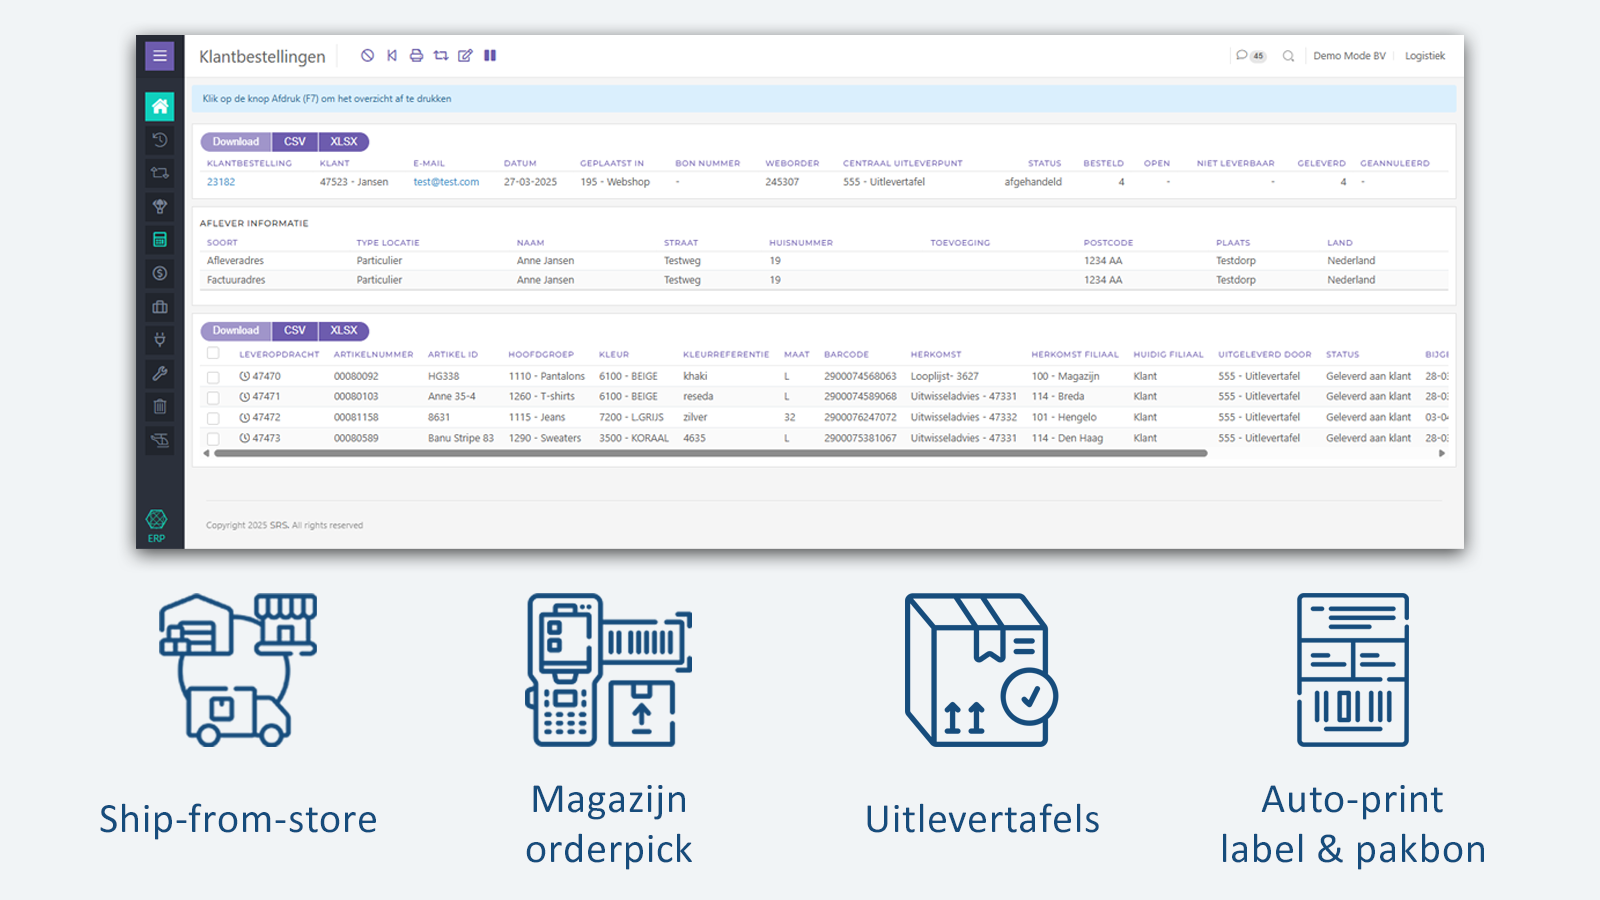Click the test@test.com email link
Screen dimensions: 1600x900
(446, 182)
